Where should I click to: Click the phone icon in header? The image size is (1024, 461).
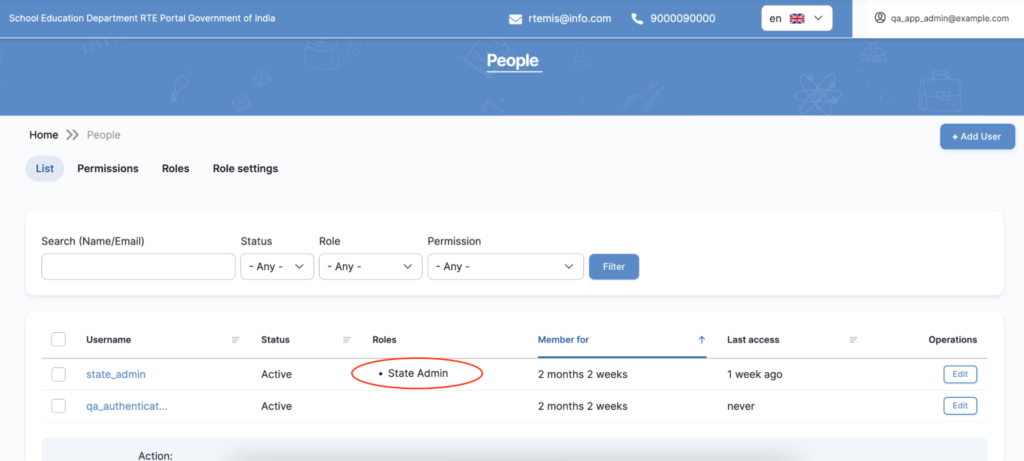tap(637, 19)
